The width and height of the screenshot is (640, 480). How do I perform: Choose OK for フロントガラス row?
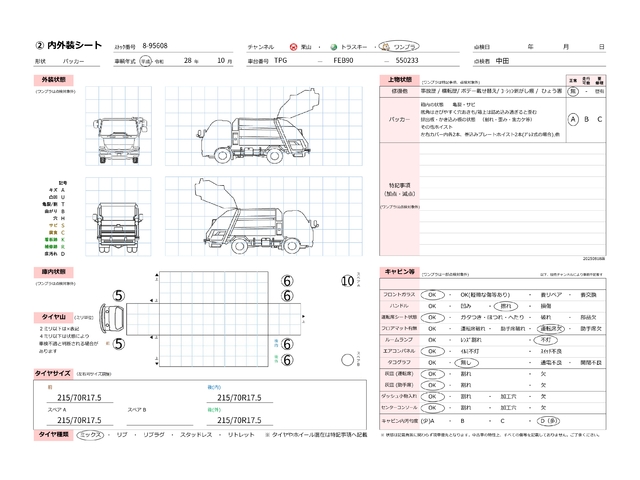432,295
